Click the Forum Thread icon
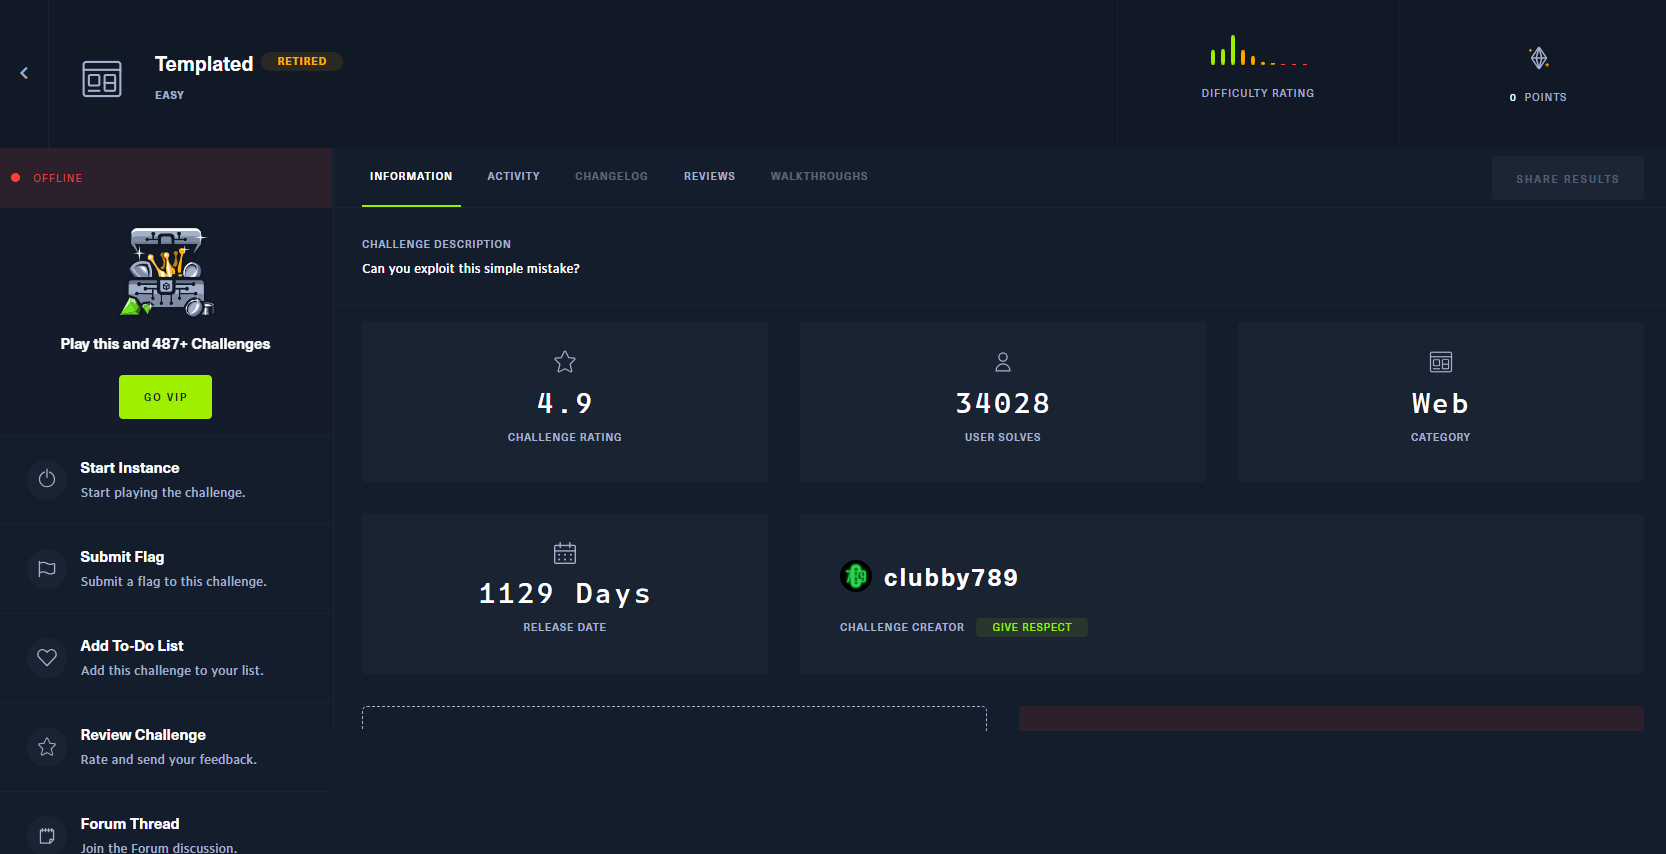The image size is (1666, 854). click(47, 835)
